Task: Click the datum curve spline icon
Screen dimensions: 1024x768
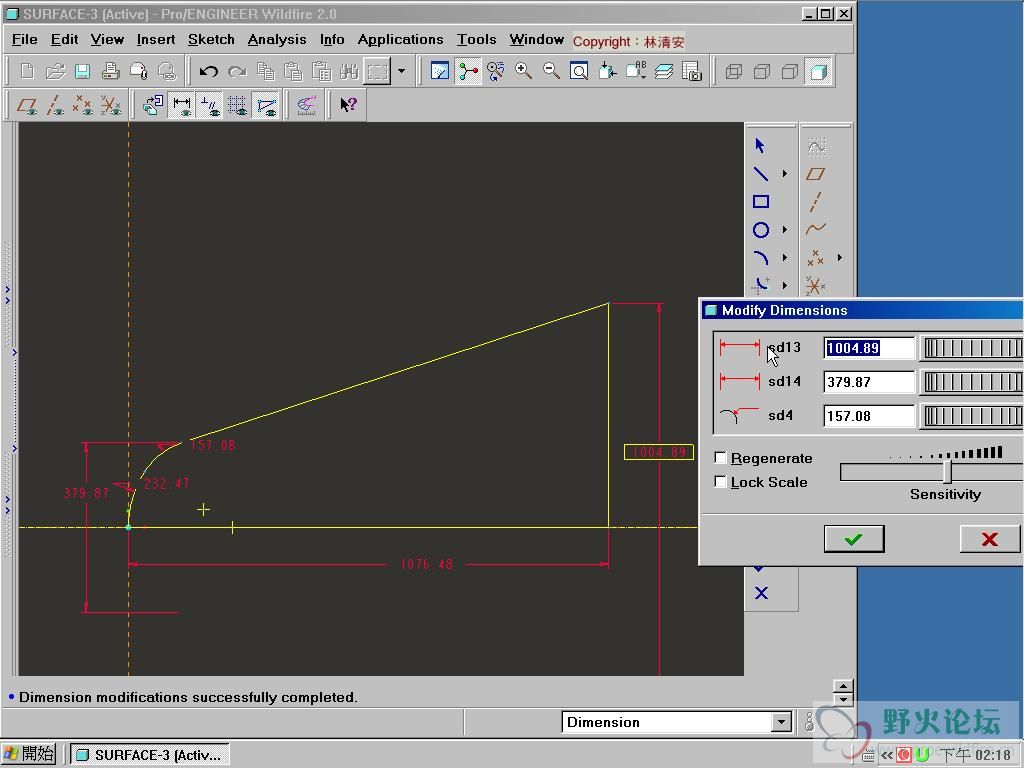Action: coord(815,229)
